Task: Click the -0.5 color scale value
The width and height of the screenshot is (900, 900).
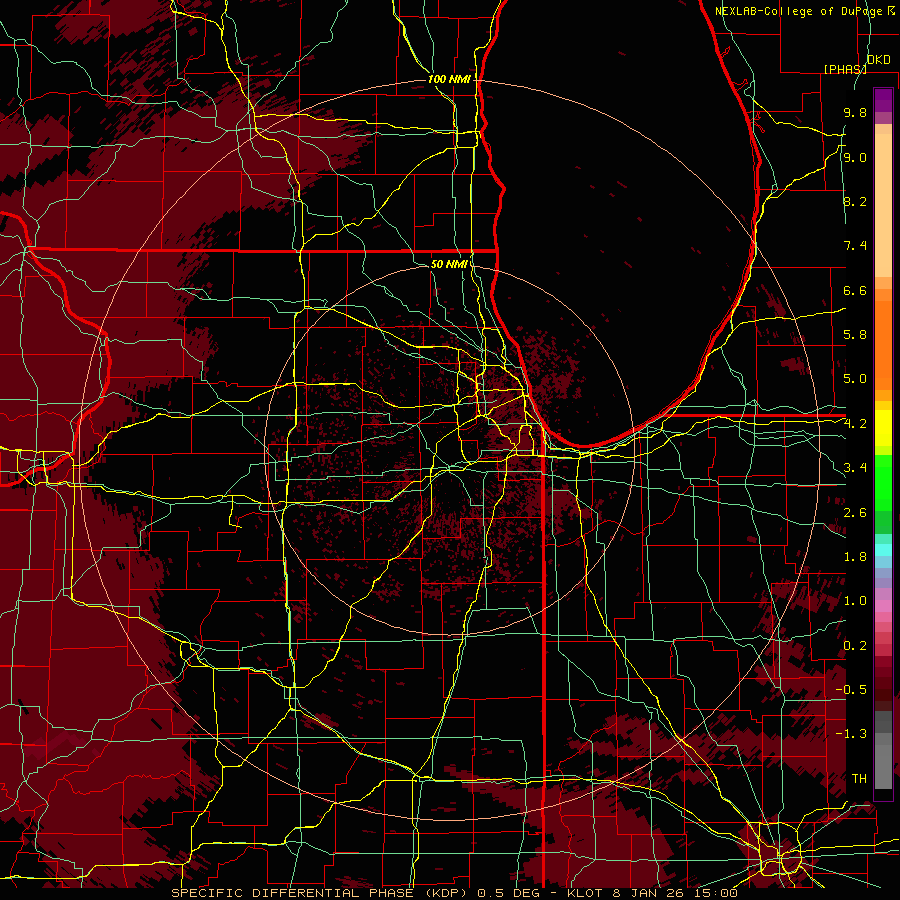Action: [x=851, y=689]
